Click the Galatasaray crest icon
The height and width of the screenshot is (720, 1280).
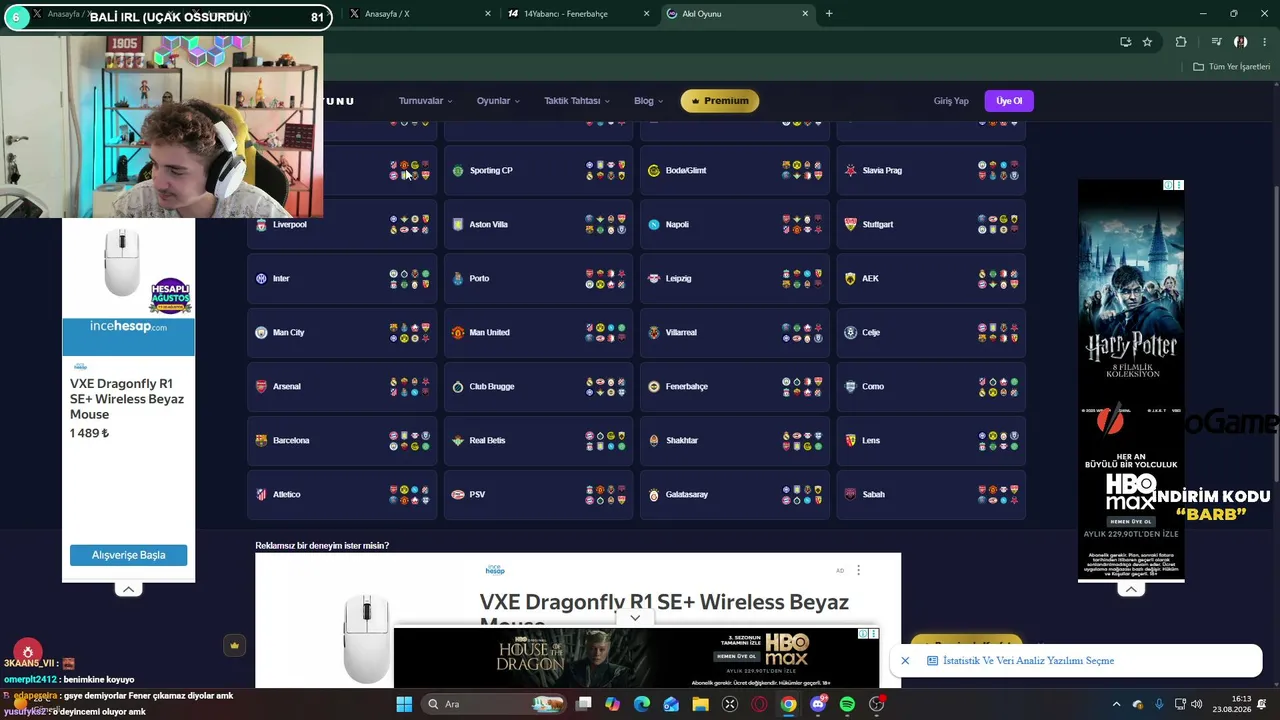[654, 495]
